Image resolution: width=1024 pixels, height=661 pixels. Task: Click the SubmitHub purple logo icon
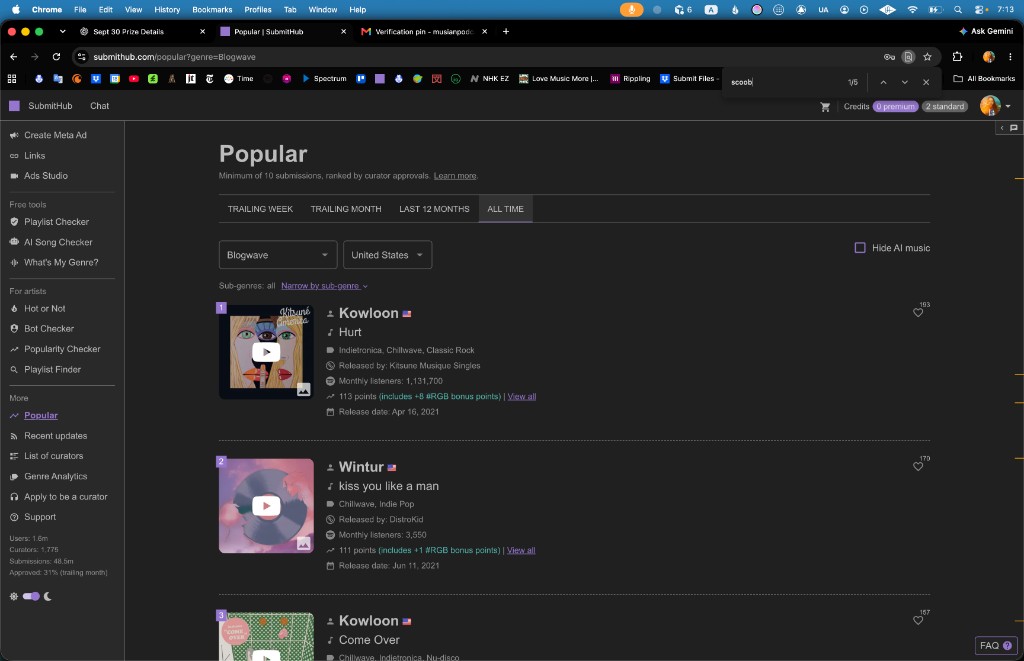pyautogui.click(x=14, y=106)
